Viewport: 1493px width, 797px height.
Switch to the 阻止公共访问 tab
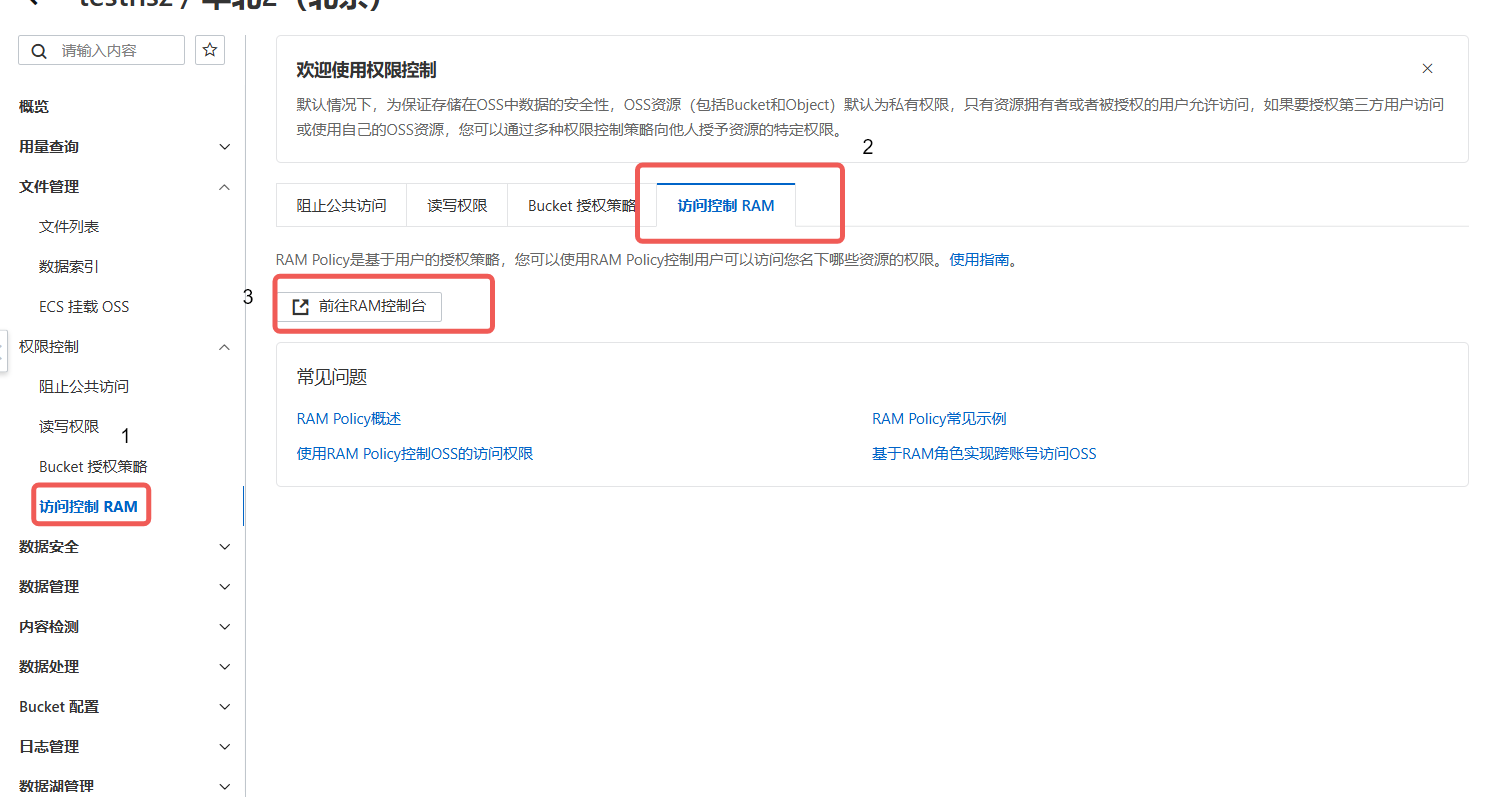tap(341, 206)
